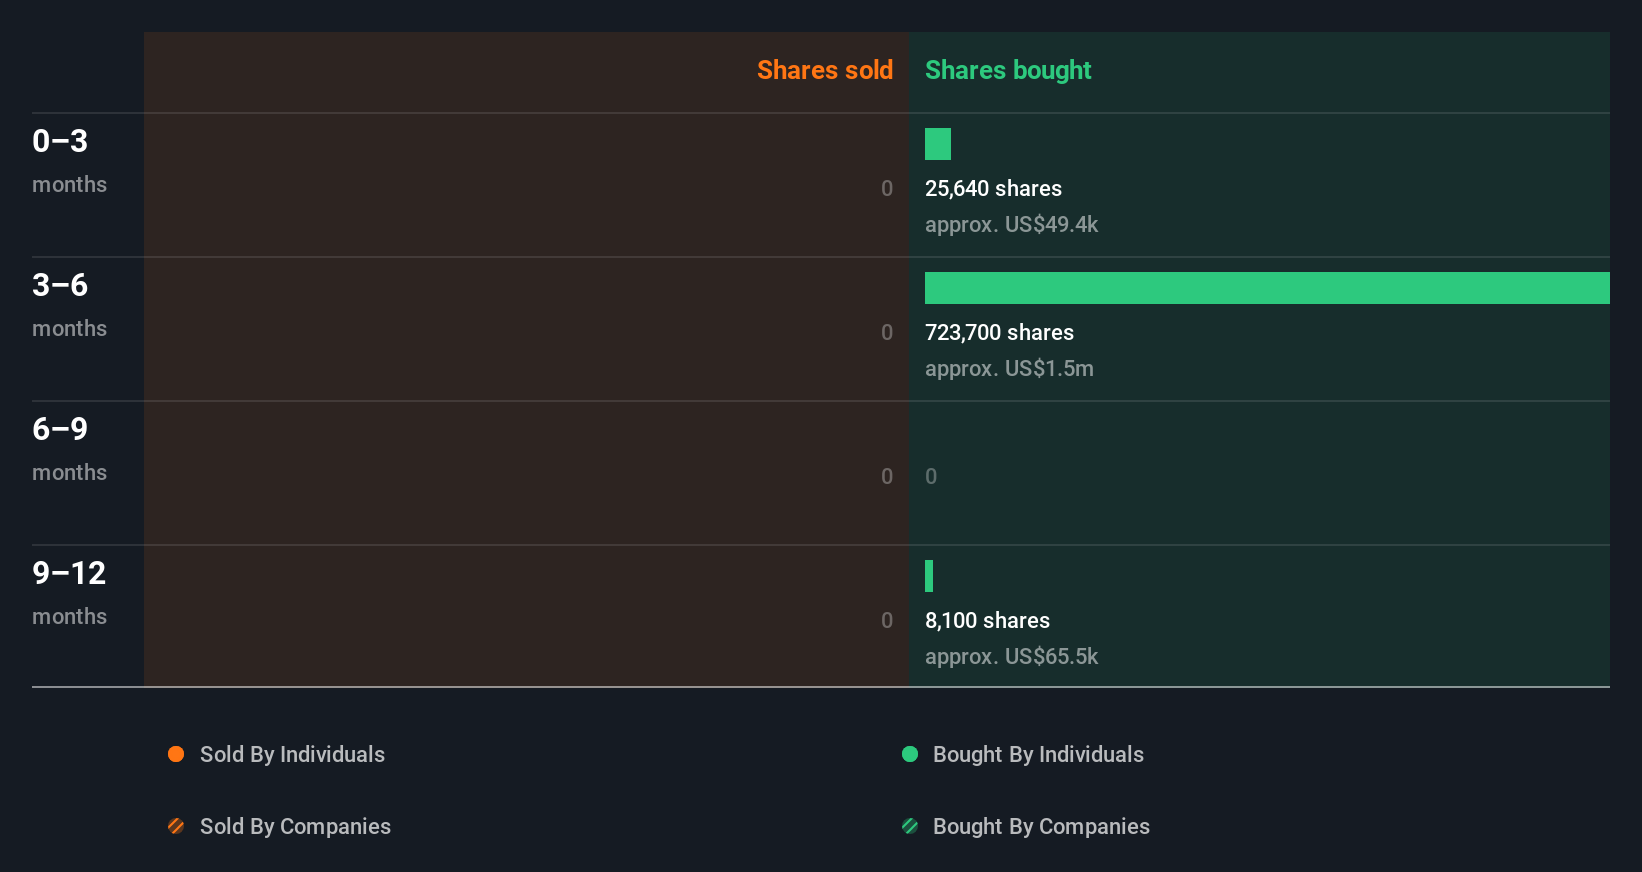Select the 25,640 shares value

[993, 188]
